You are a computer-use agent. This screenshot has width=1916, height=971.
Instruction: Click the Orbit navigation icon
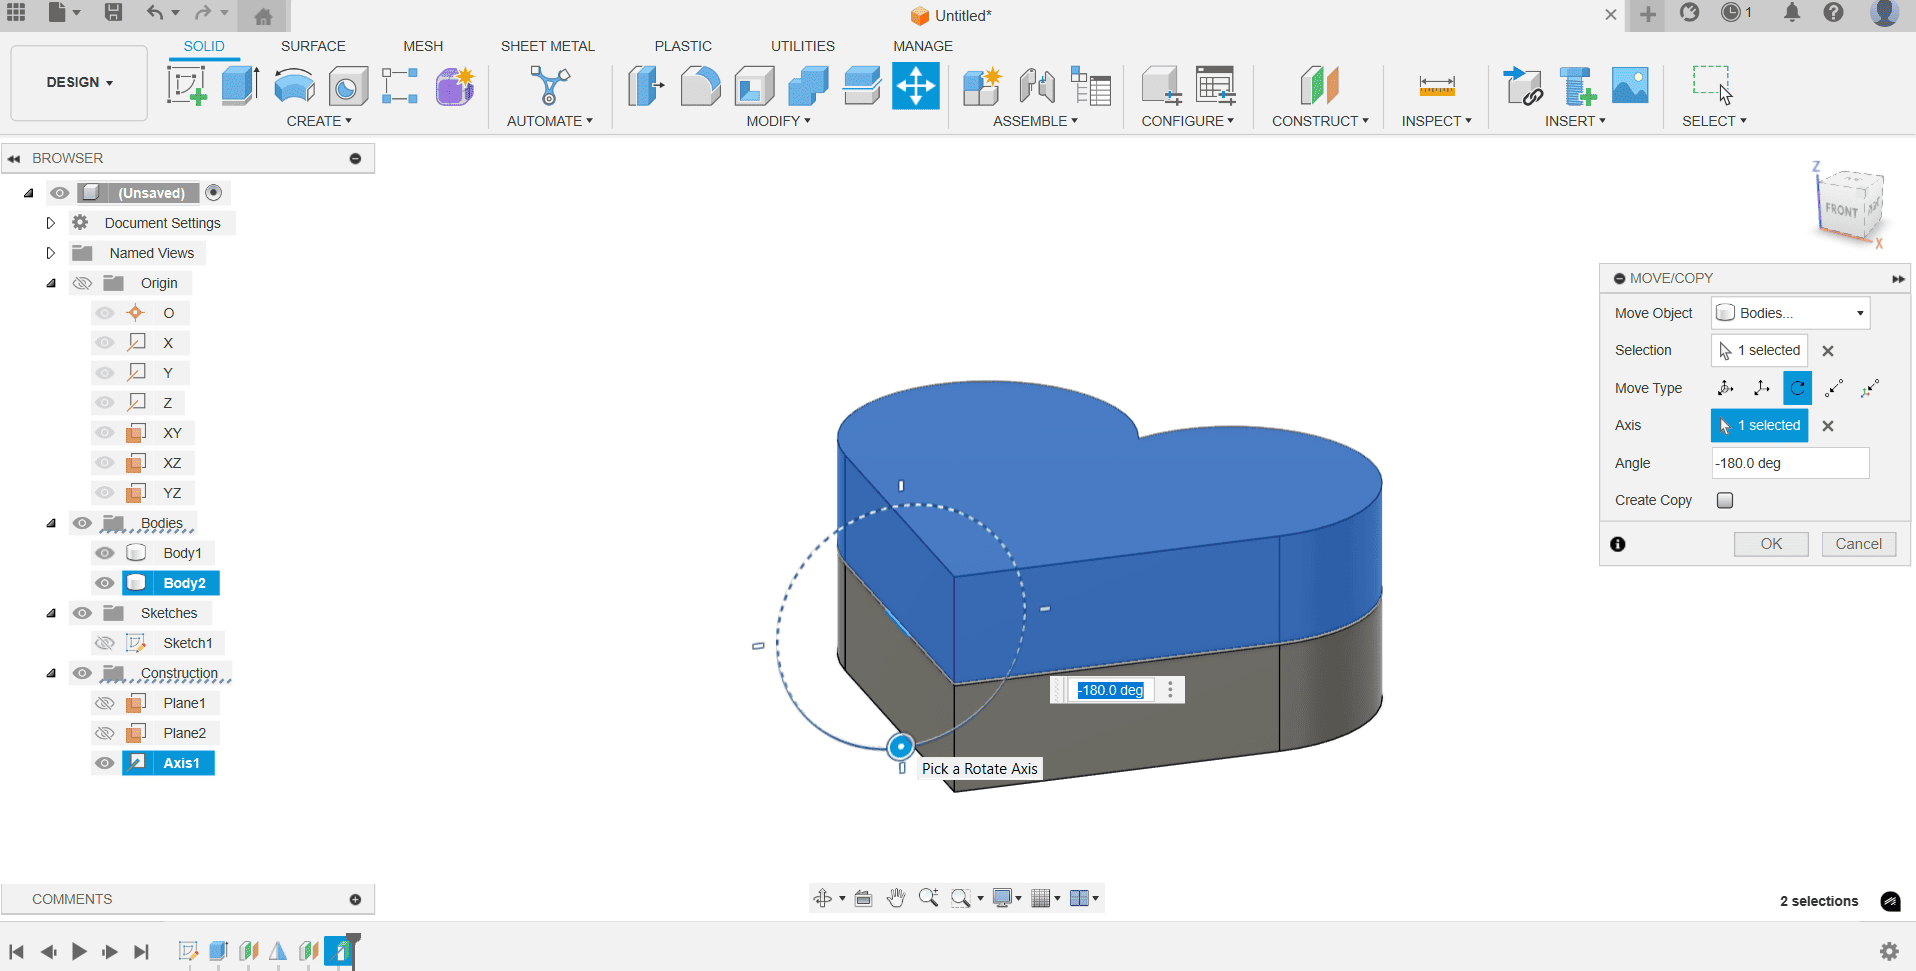(823, 898)
